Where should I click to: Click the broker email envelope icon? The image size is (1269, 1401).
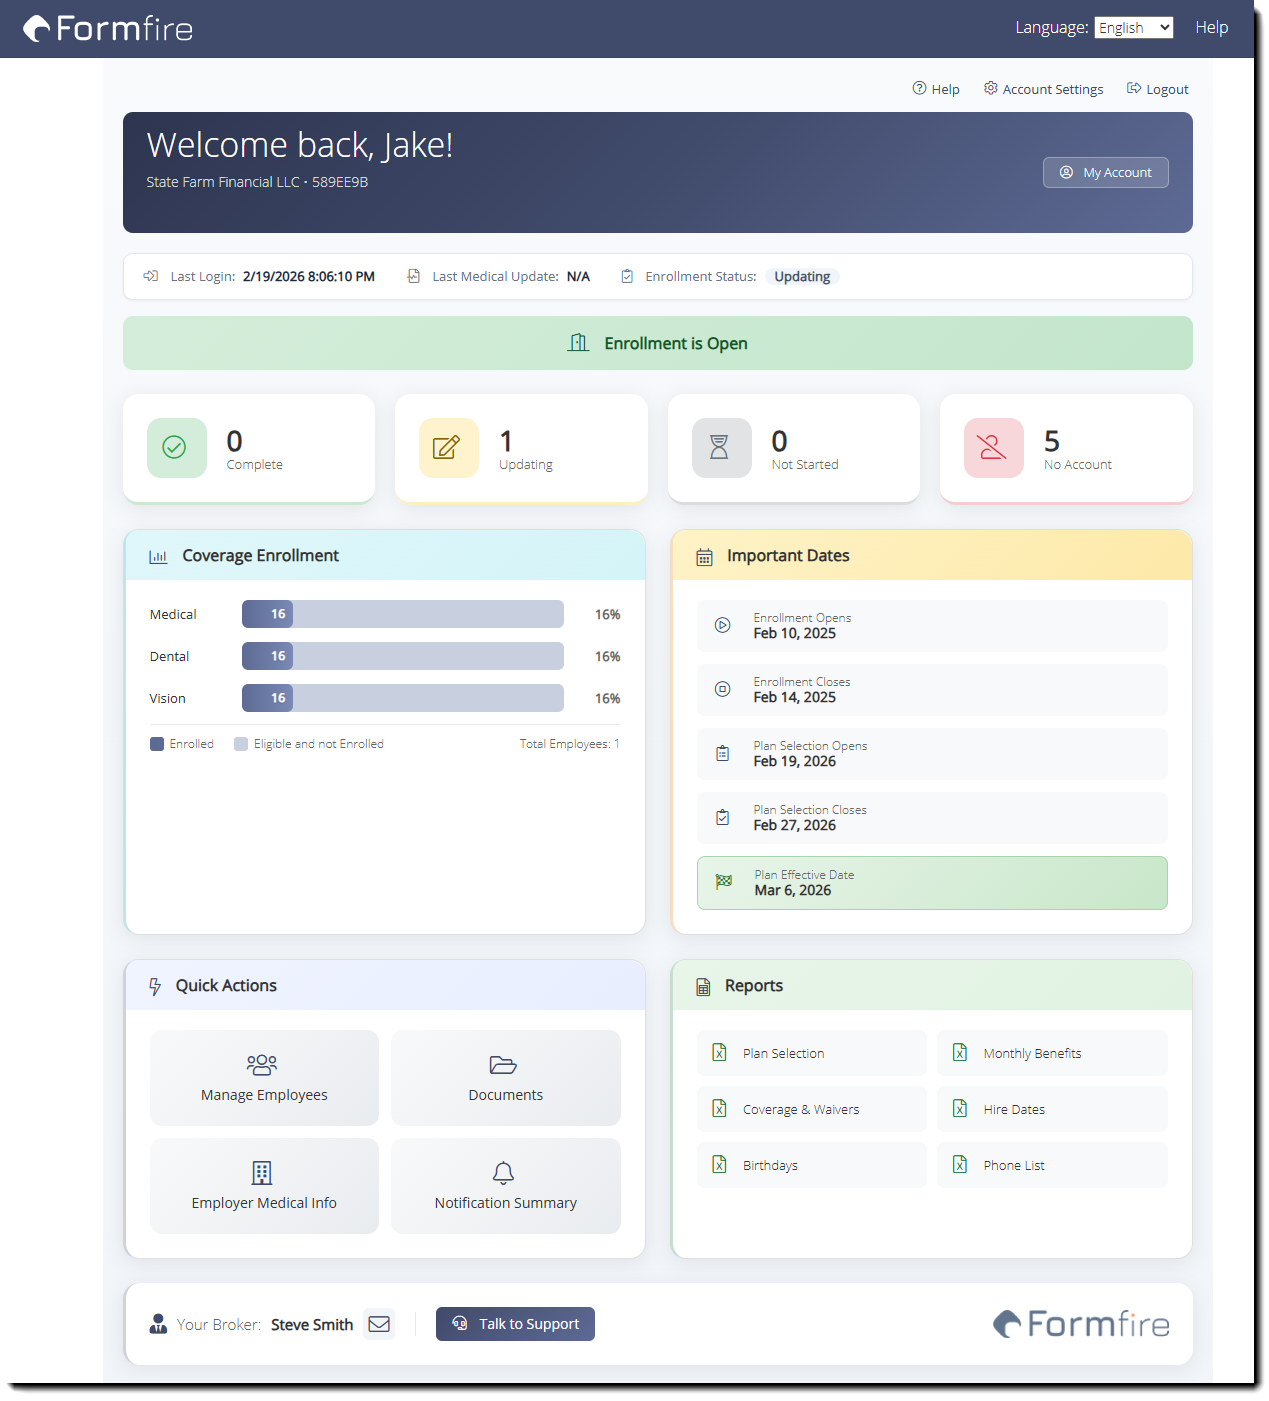pos(379,1324)
